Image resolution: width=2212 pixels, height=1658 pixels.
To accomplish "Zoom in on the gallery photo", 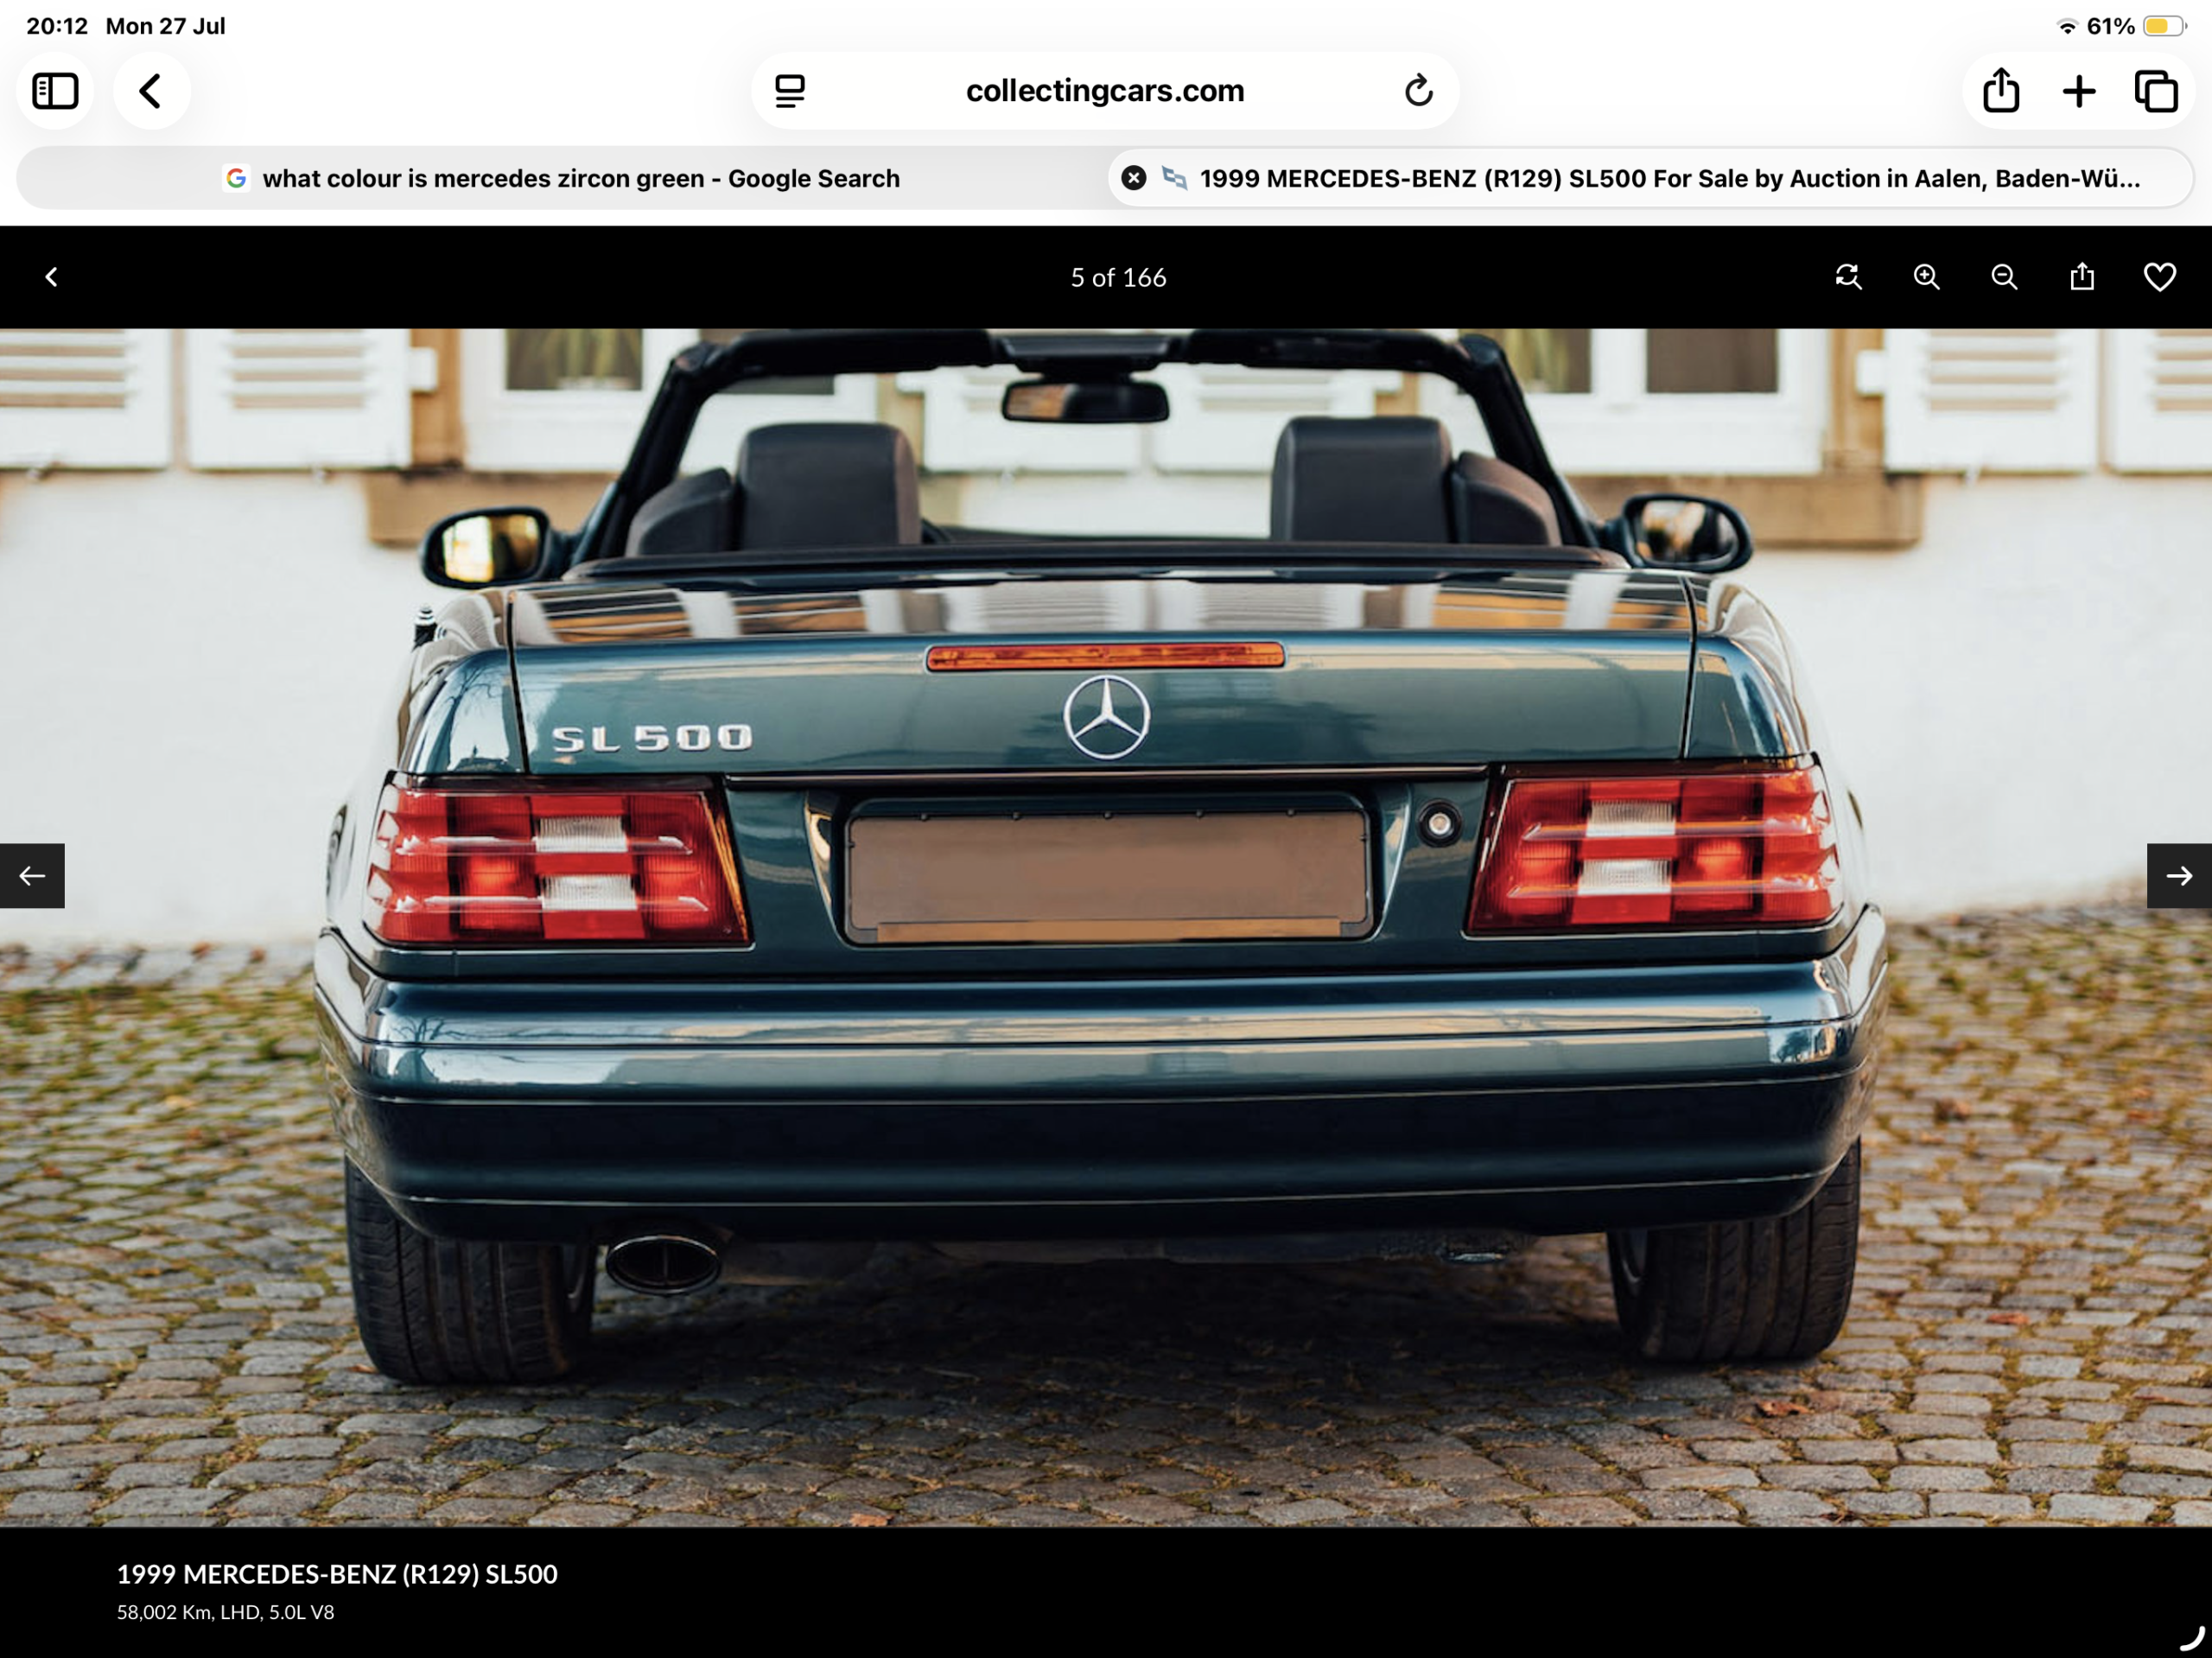I will point(1926,277).
